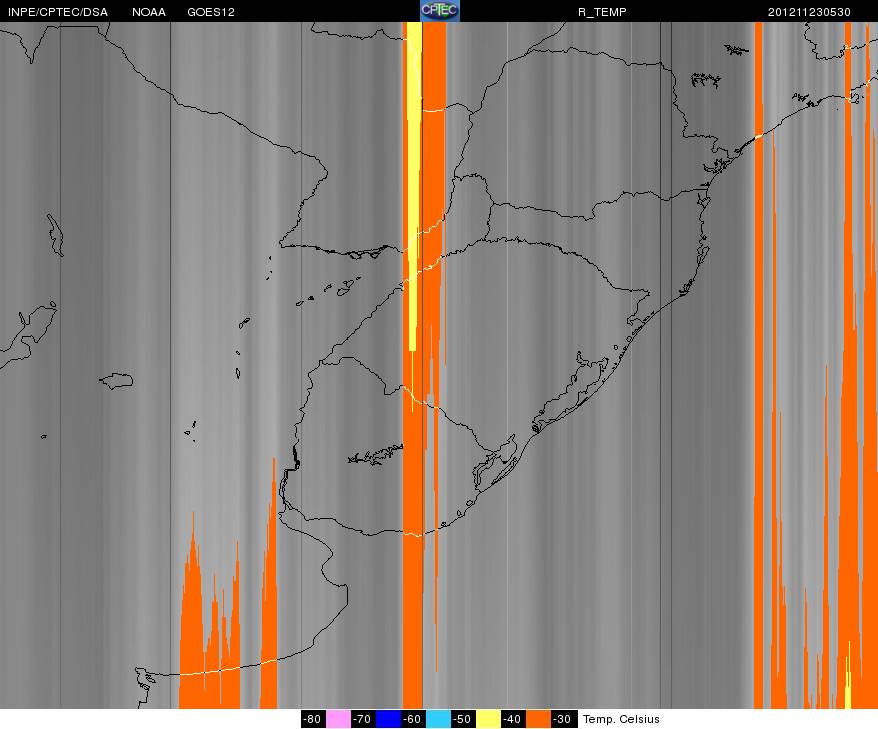Click the cyan legend color swatch
This screenshot has height=729, width=878.
click(438, 719)
